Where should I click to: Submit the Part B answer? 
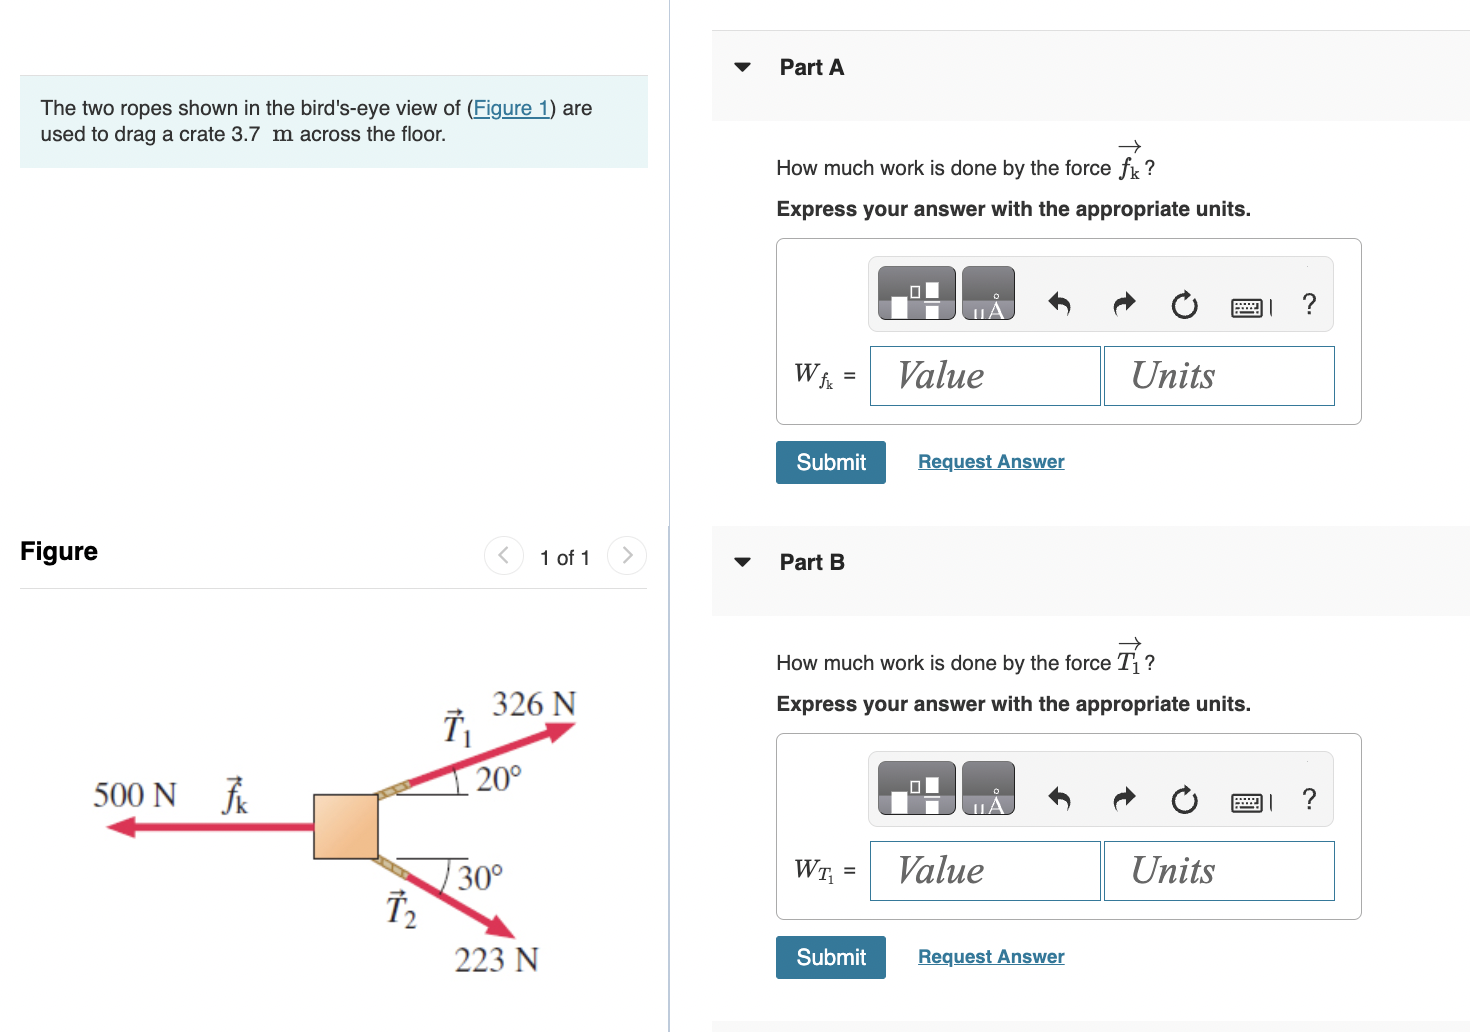[x=830, y=957]
